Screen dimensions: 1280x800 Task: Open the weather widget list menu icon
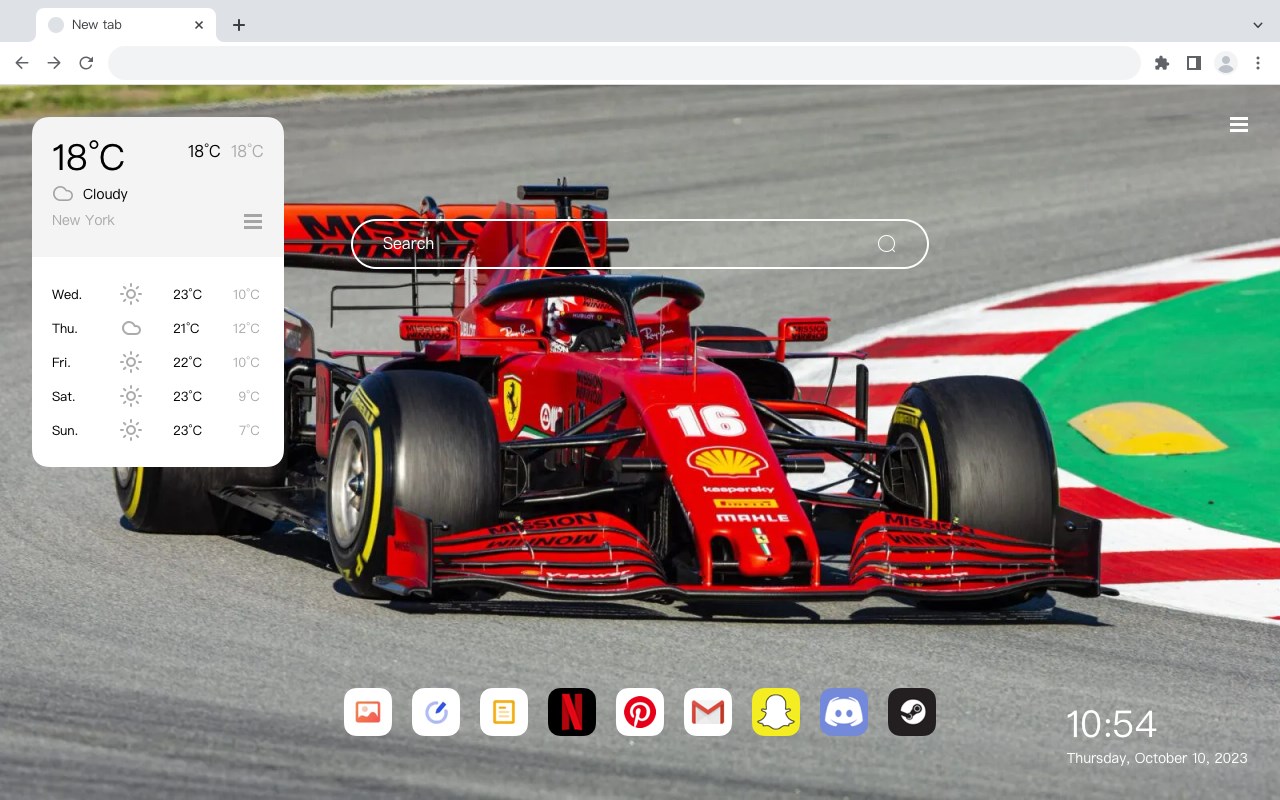(x=253, y=221)
